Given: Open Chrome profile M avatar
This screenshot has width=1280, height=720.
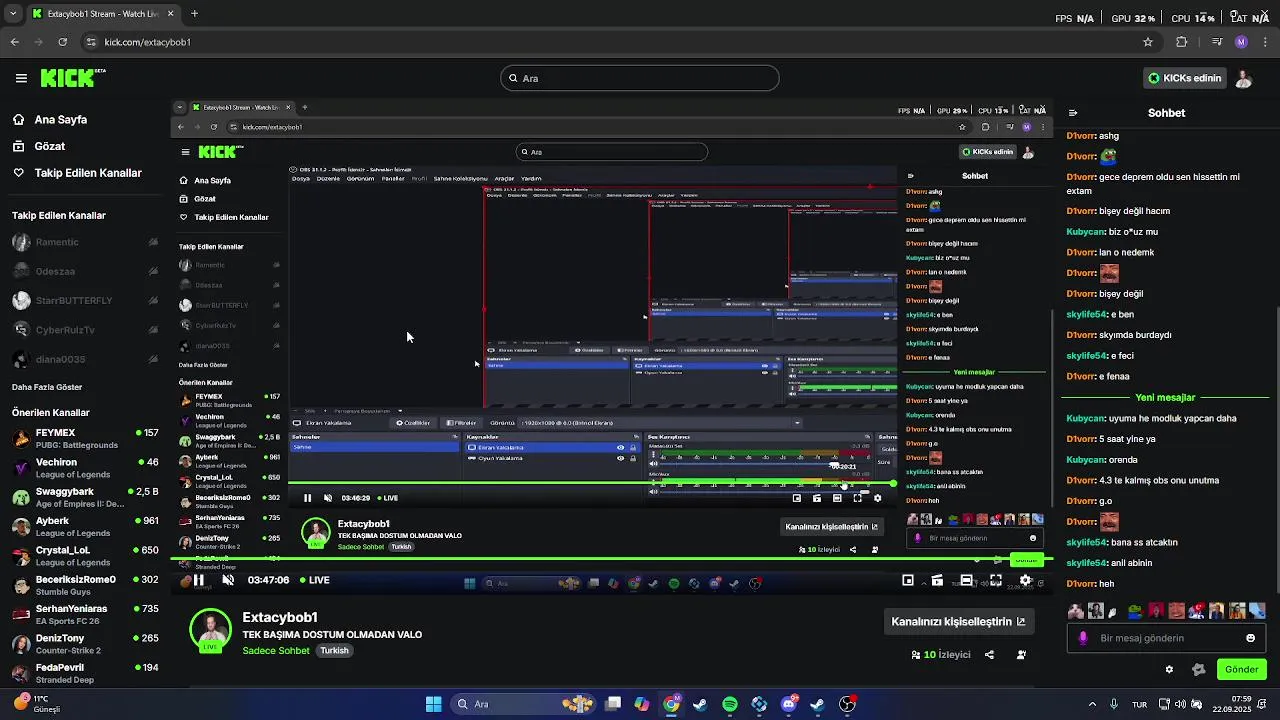Looking at the screenshot, I should 1241,42.
